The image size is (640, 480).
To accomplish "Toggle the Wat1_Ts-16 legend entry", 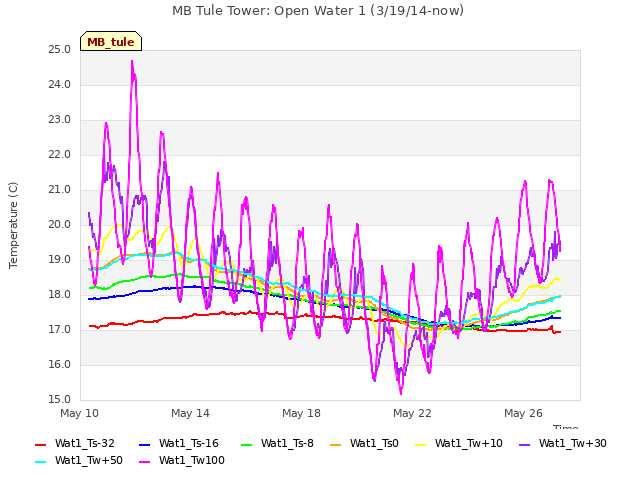I will [x=179, y=443].
